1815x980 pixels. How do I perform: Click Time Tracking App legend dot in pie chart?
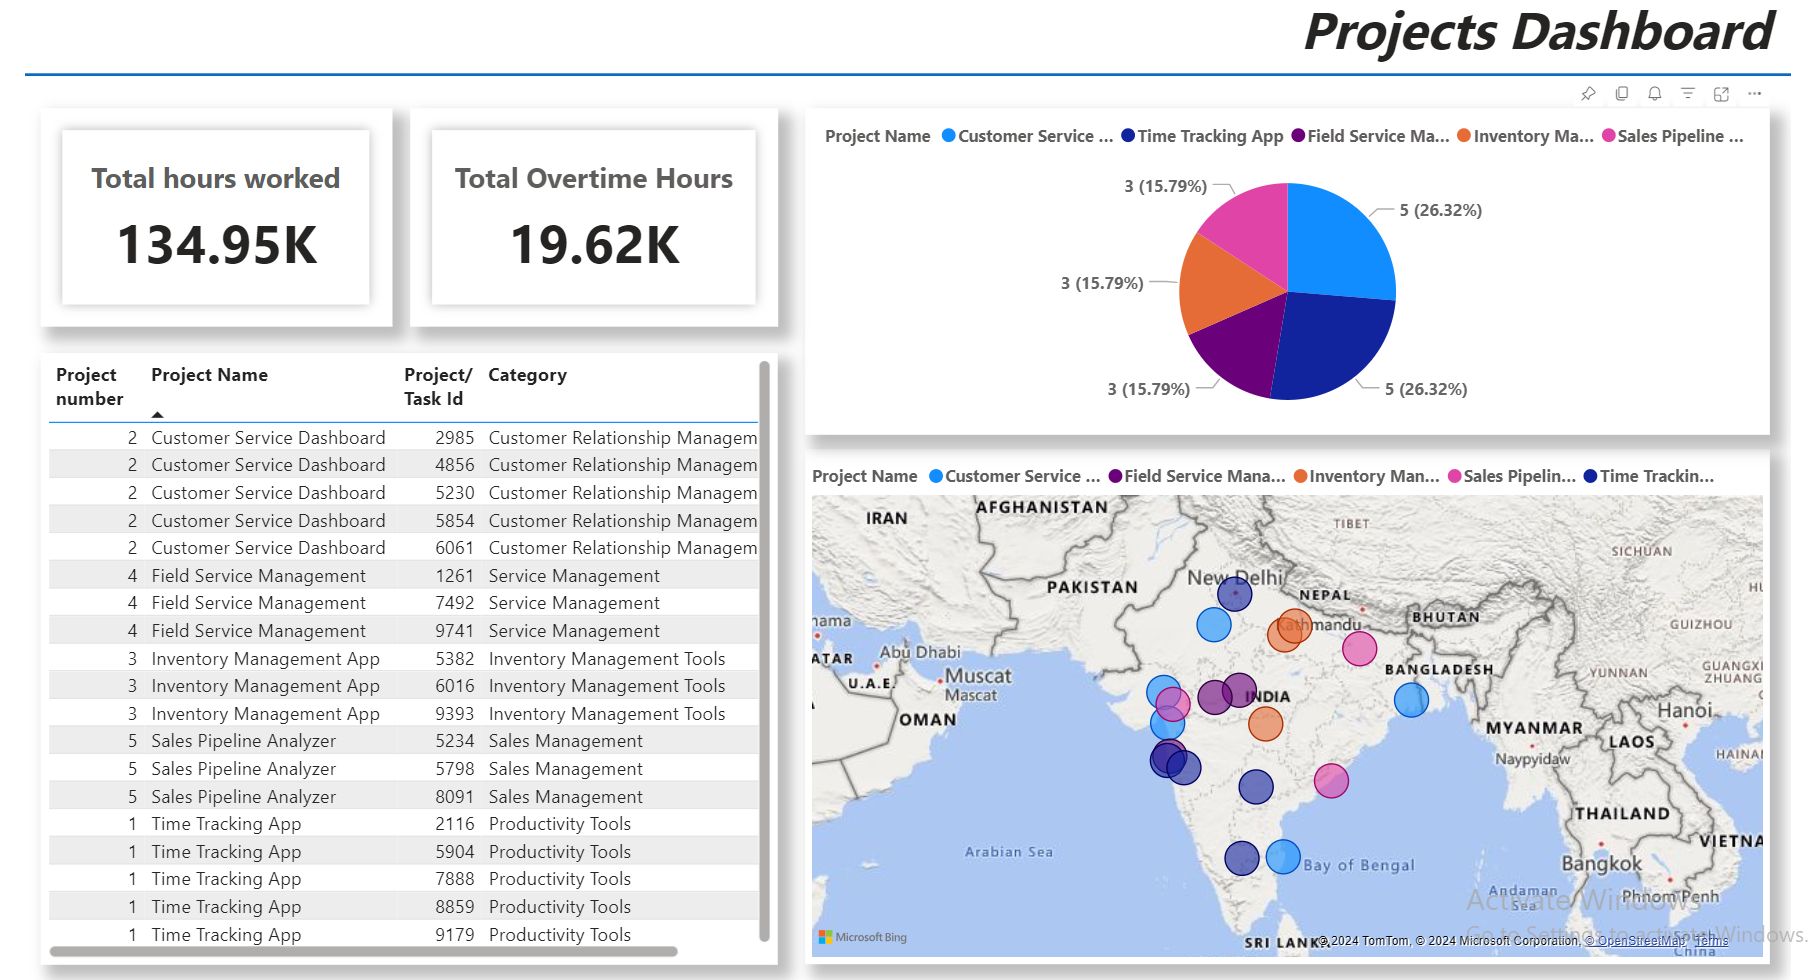(1128, 136)
